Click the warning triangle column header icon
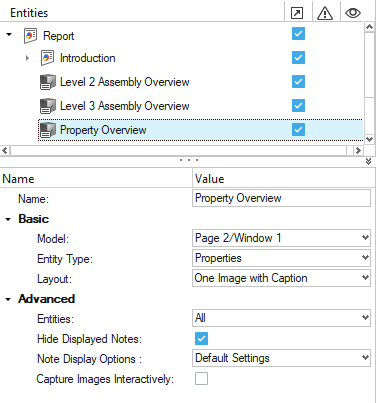Image resolution: width=379 pixels, height=403 pixels. pos(325,13)
